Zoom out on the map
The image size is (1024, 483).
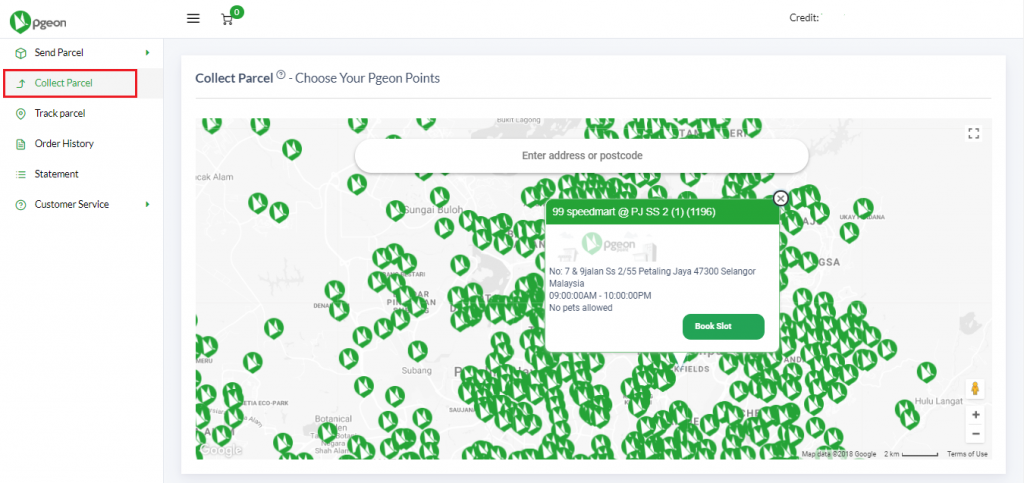976,433
